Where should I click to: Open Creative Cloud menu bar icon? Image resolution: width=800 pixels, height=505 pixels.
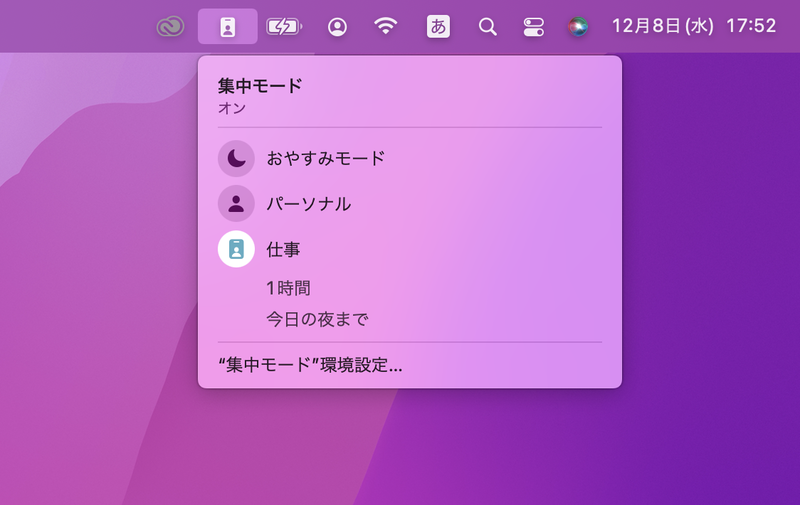tap(170, 27)
